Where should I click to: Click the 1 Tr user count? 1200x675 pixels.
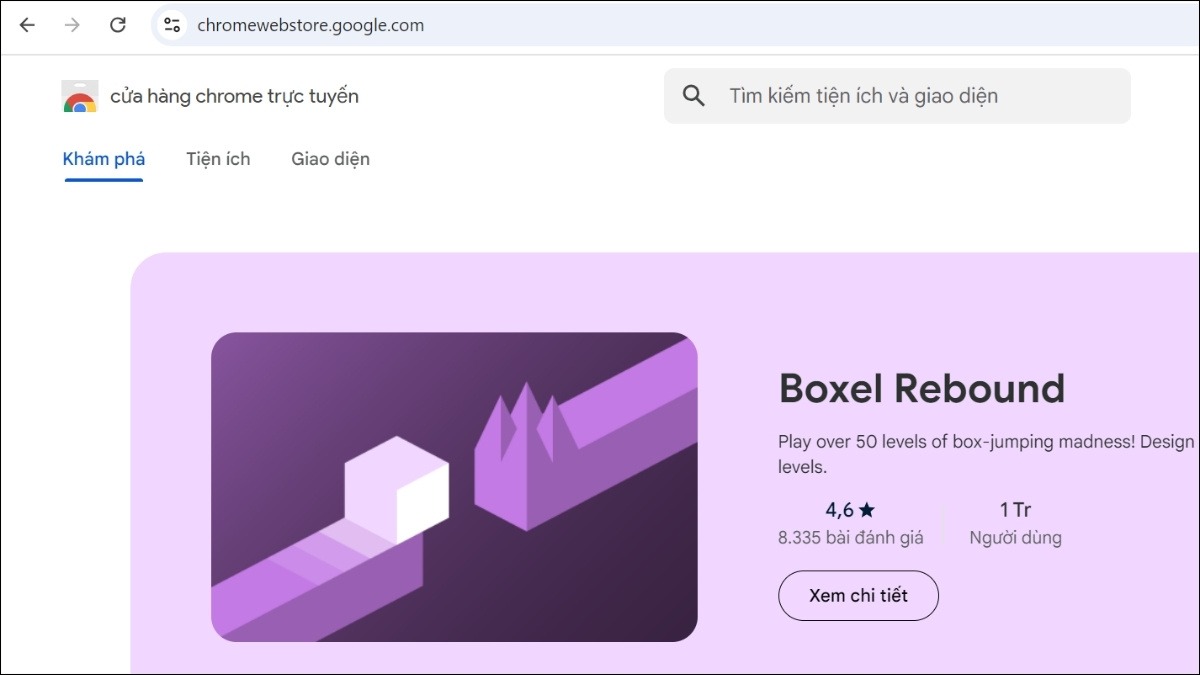[1015, 510]
